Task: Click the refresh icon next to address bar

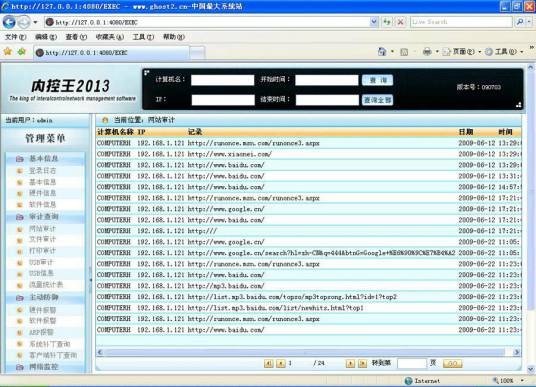Action: tap(387, 22)
